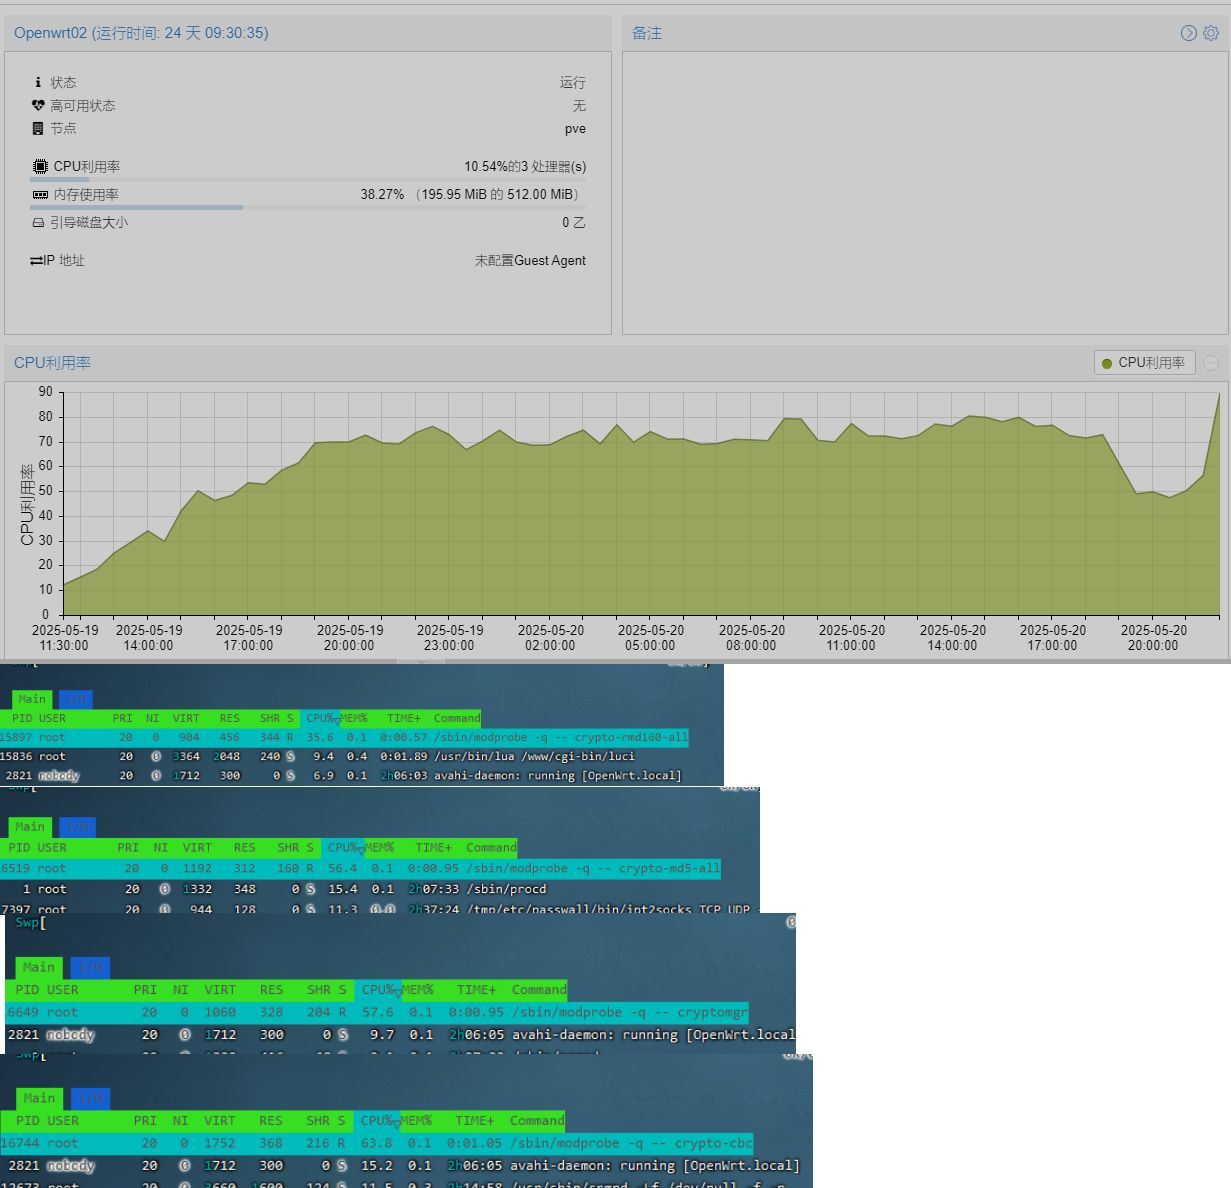Viewport: 1231px width, 1188px height.
Task: Click the exchange arrows icon beside IP 地址
Action: [x=36, y=260]
